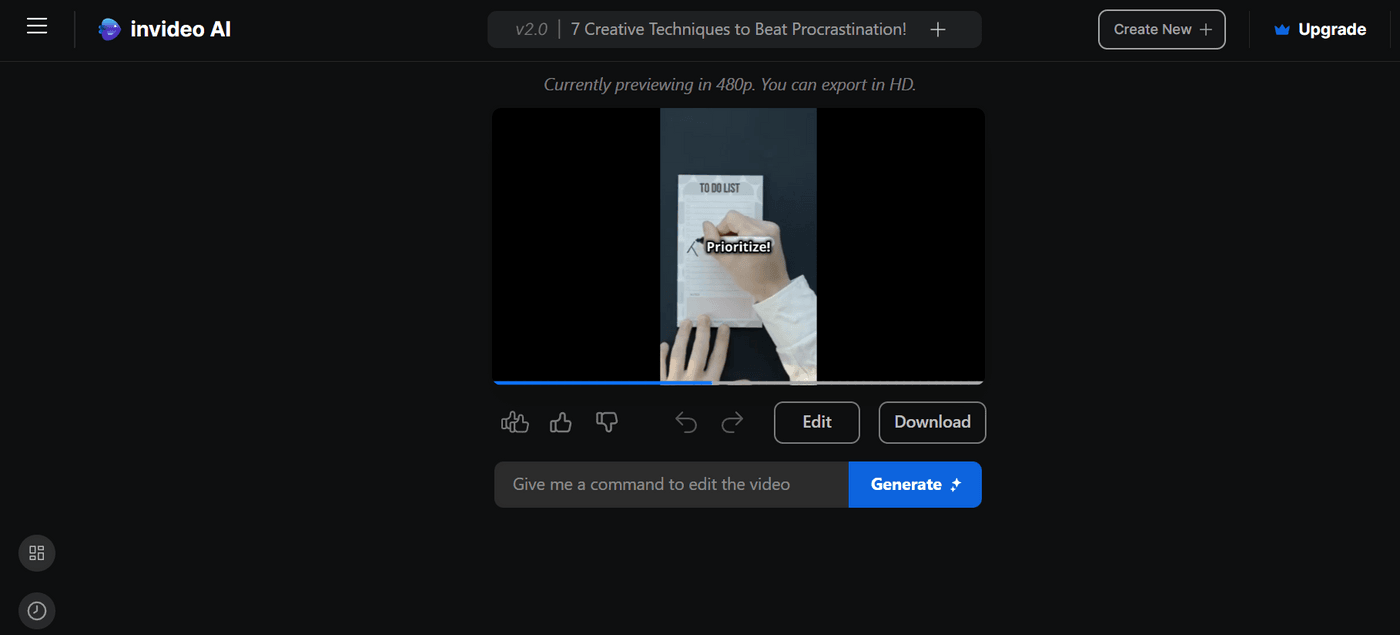This screenshot has height=635, width=1400.
Task: Click the thumbs up reaction icon
Action: click(560, 422)
